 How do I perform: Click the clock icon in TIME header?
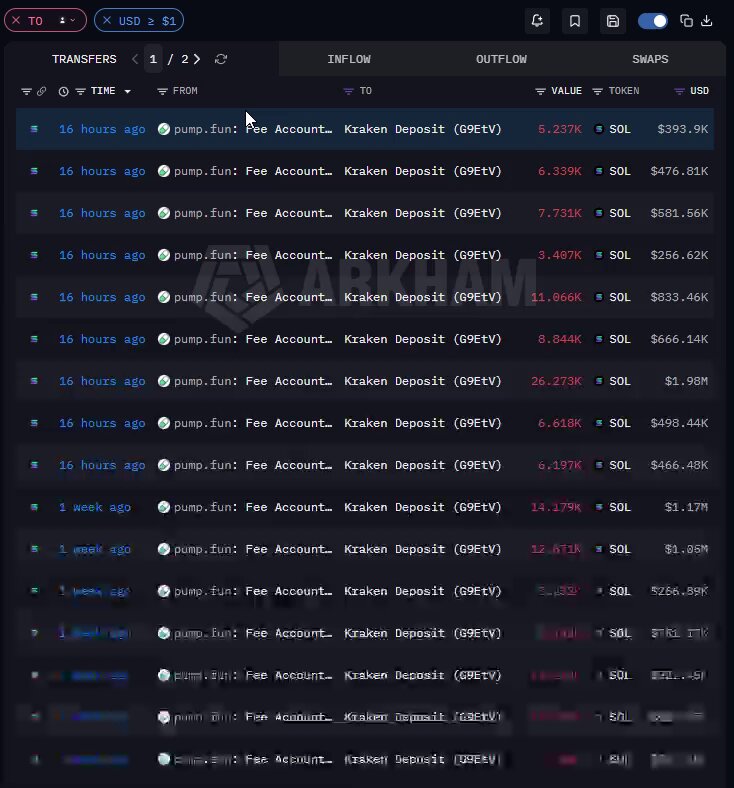[x=63, y=91]
